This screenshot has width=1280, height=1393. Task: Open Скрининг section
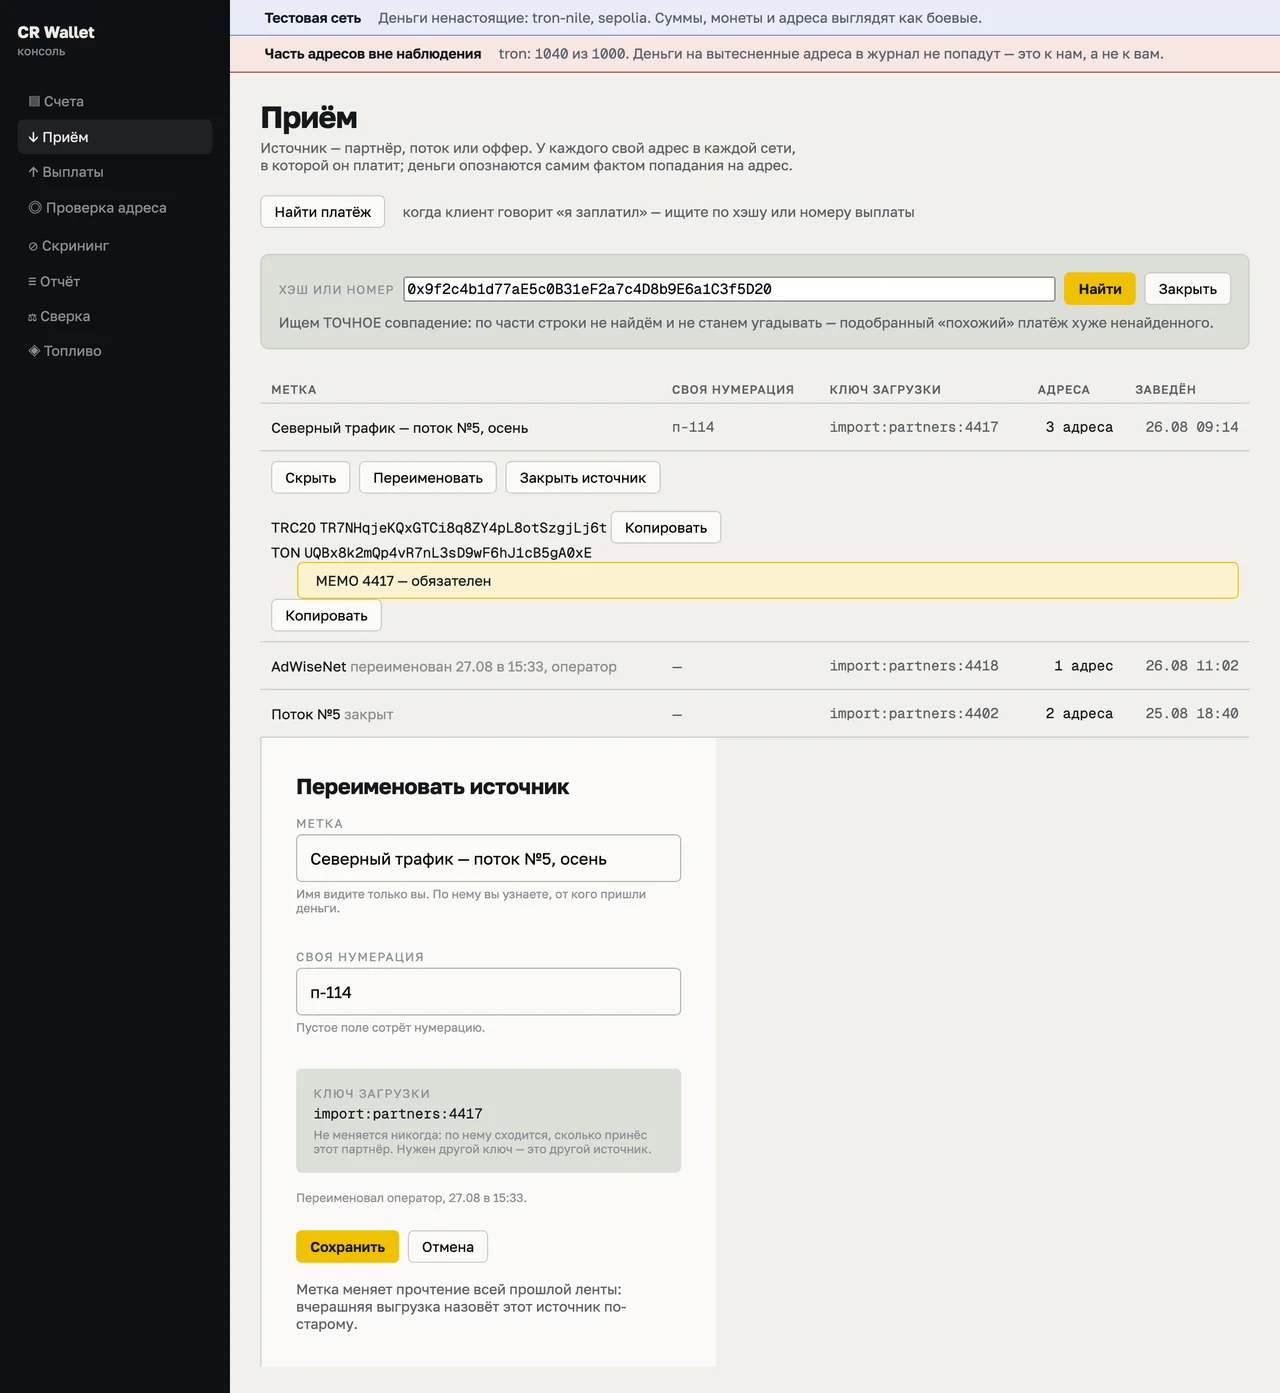pyautogui.click(x=114, y=246)
